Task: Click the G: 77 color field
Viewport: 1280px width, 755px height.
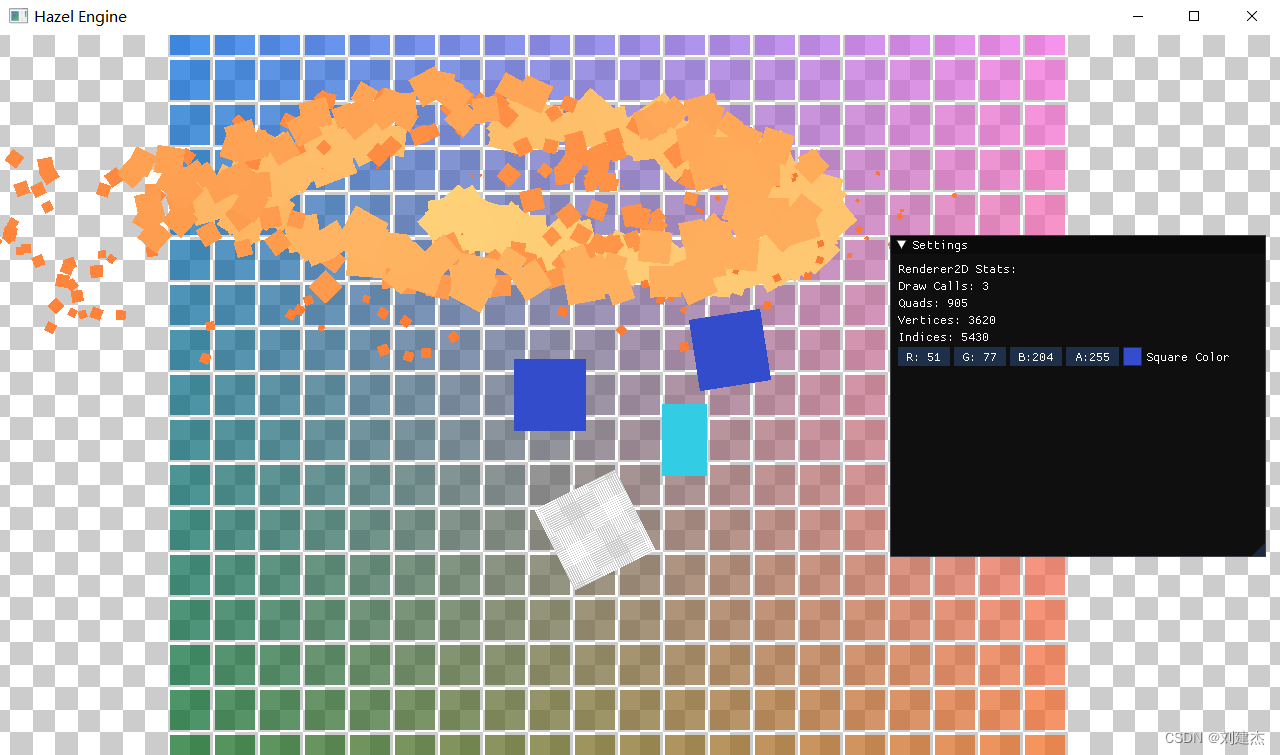Action: click(x=980, y=357)
